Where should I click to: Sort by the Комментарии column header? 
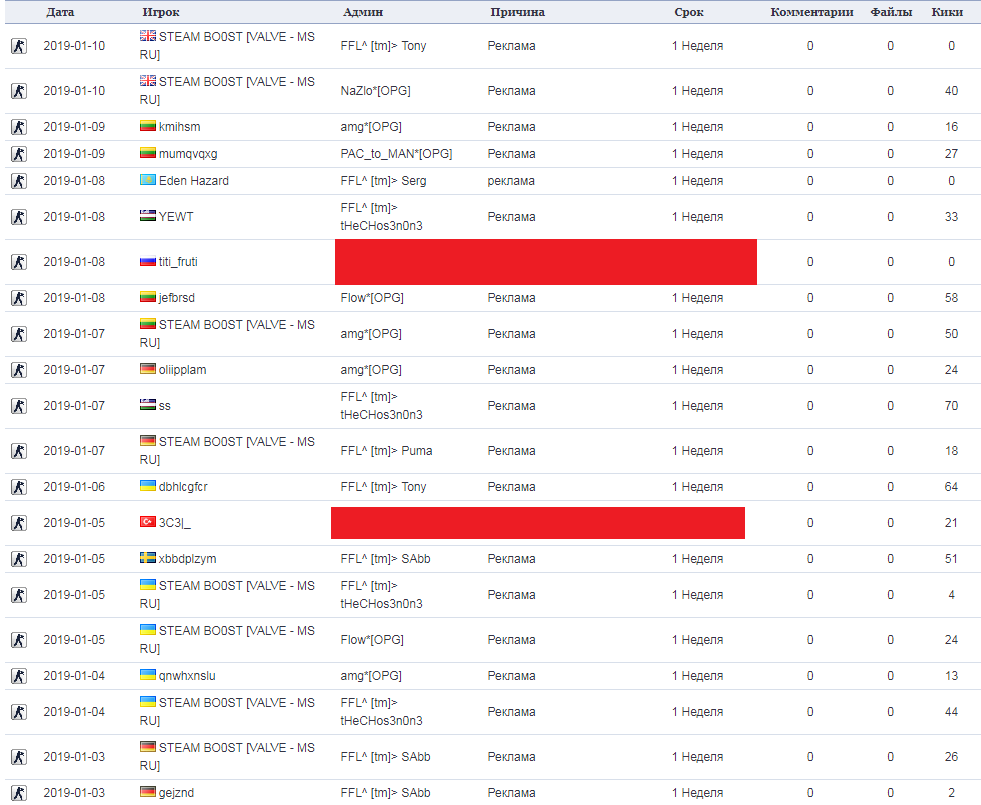[811, 12]
